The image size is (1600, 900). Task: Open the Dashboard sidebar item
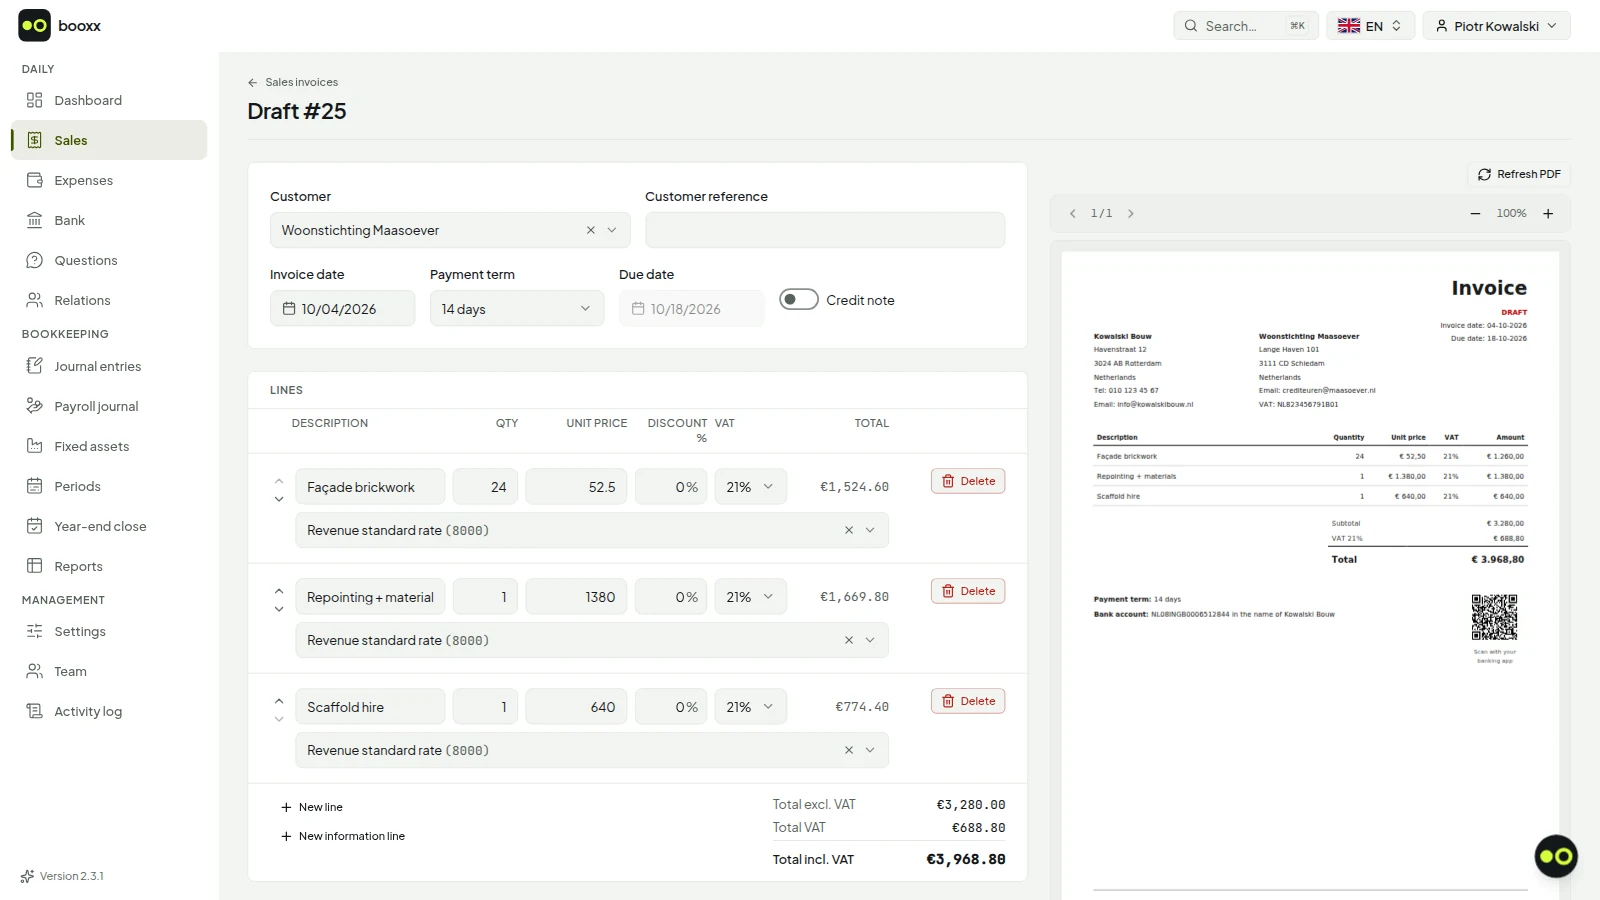[109, 100]
